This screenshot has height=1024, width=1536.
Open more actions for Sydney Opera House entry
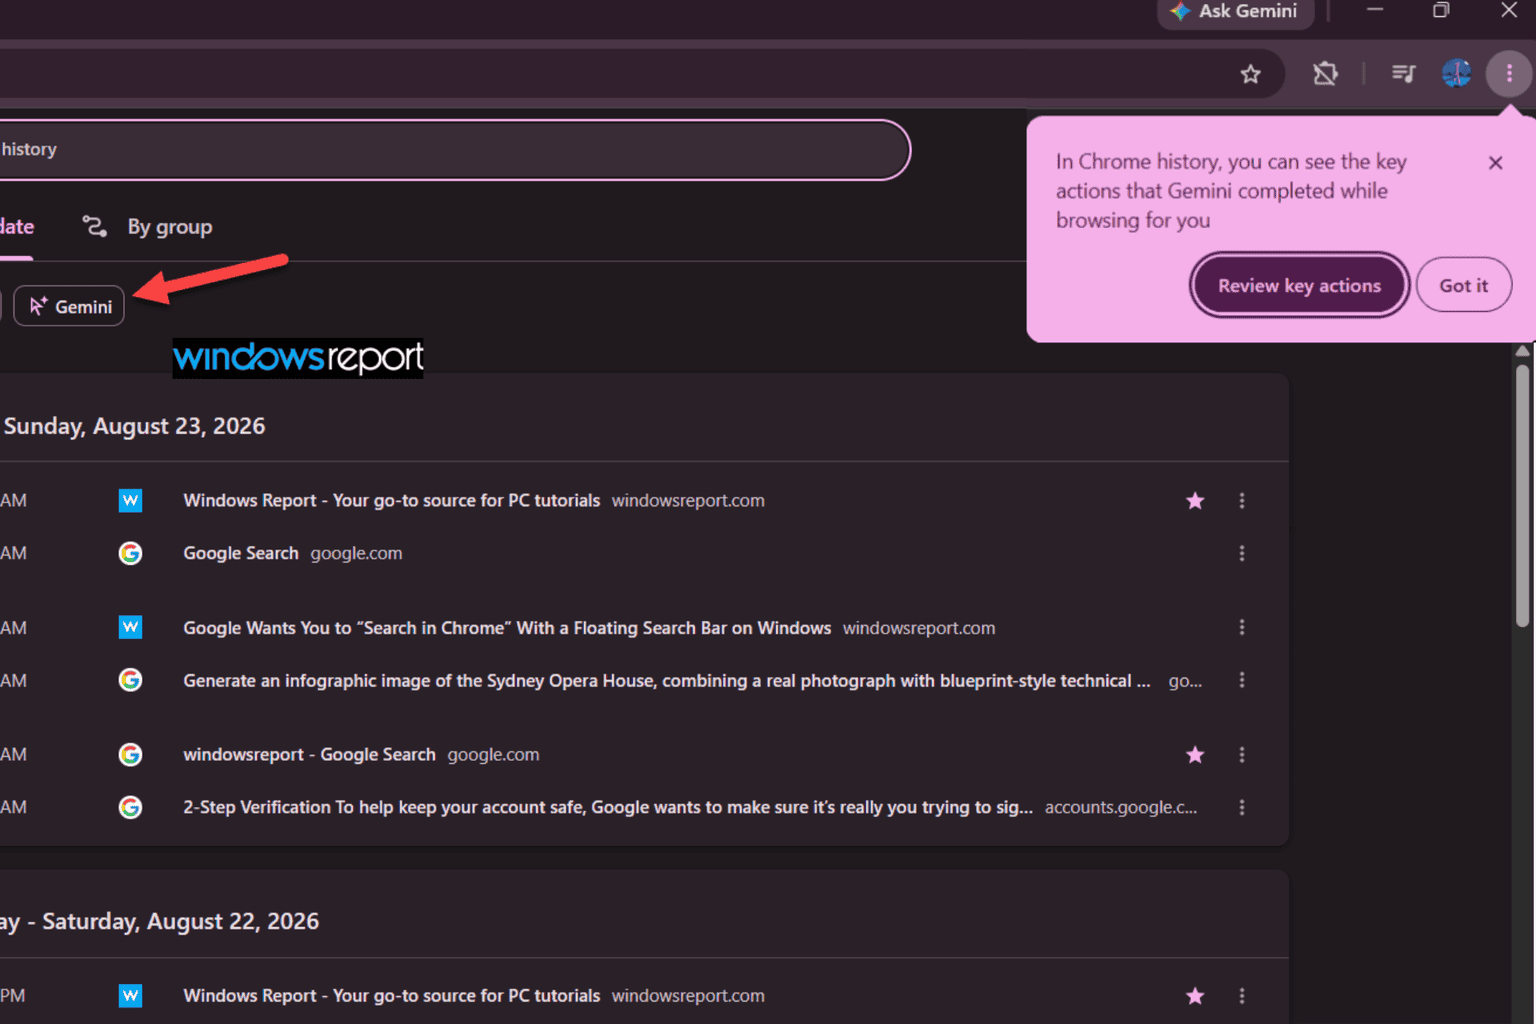[x=1242, y=680]
